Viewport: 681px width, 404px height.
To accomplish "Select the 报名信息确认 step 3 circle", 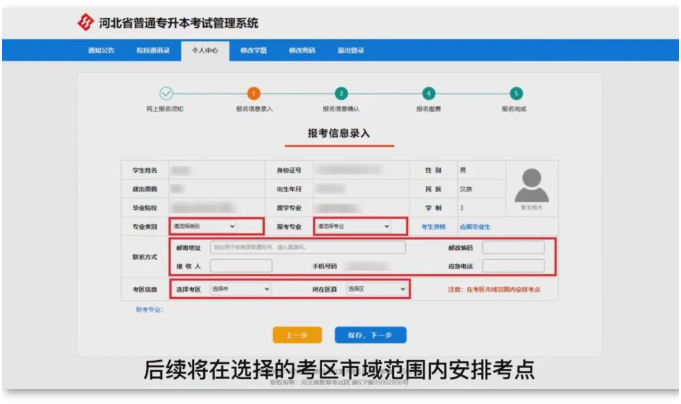I will [x=341, y=93].
